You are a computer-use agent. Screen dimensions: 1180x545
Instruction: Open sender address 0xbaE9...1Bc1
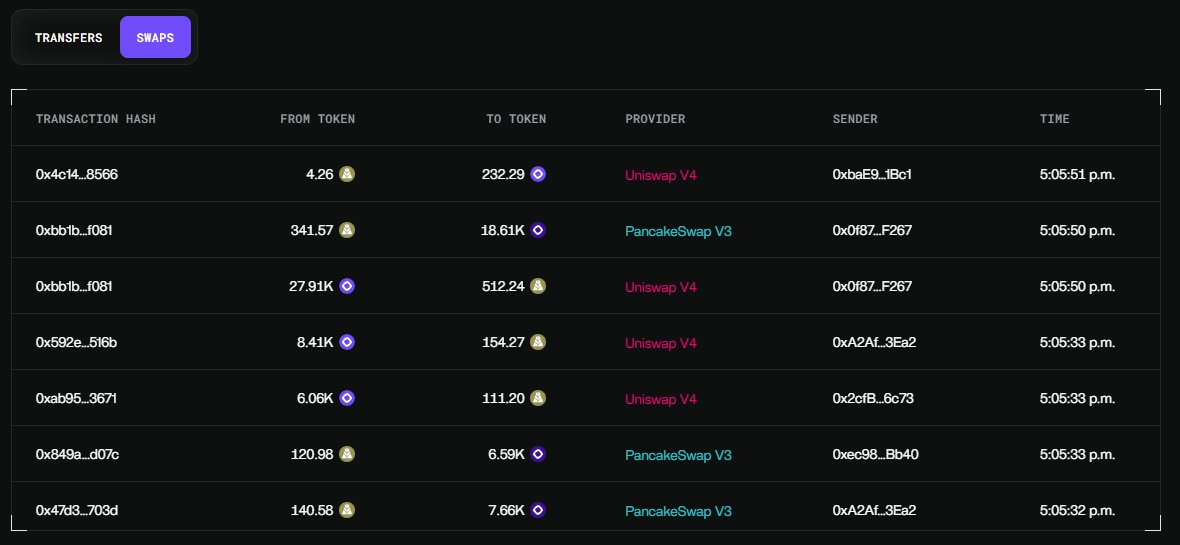tap(871, 175)
